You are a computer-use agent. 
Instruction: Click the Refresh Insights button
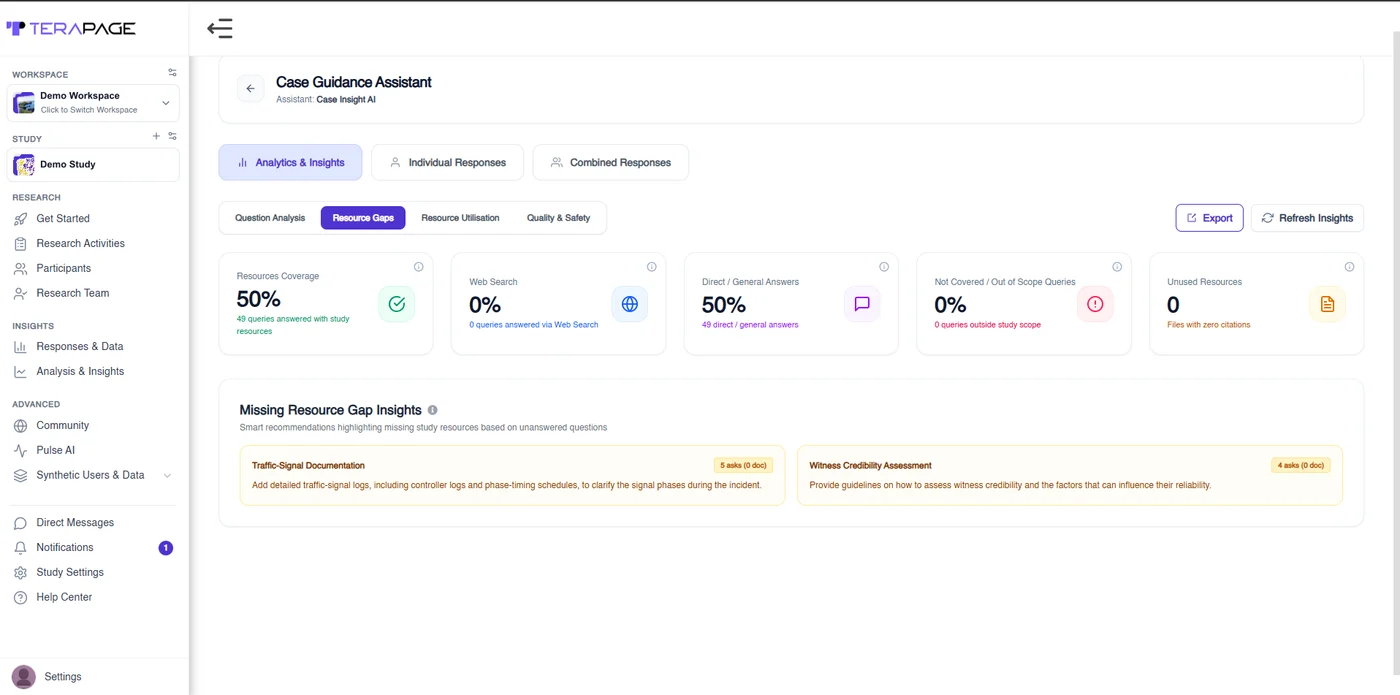click(x=1307, y=218)
